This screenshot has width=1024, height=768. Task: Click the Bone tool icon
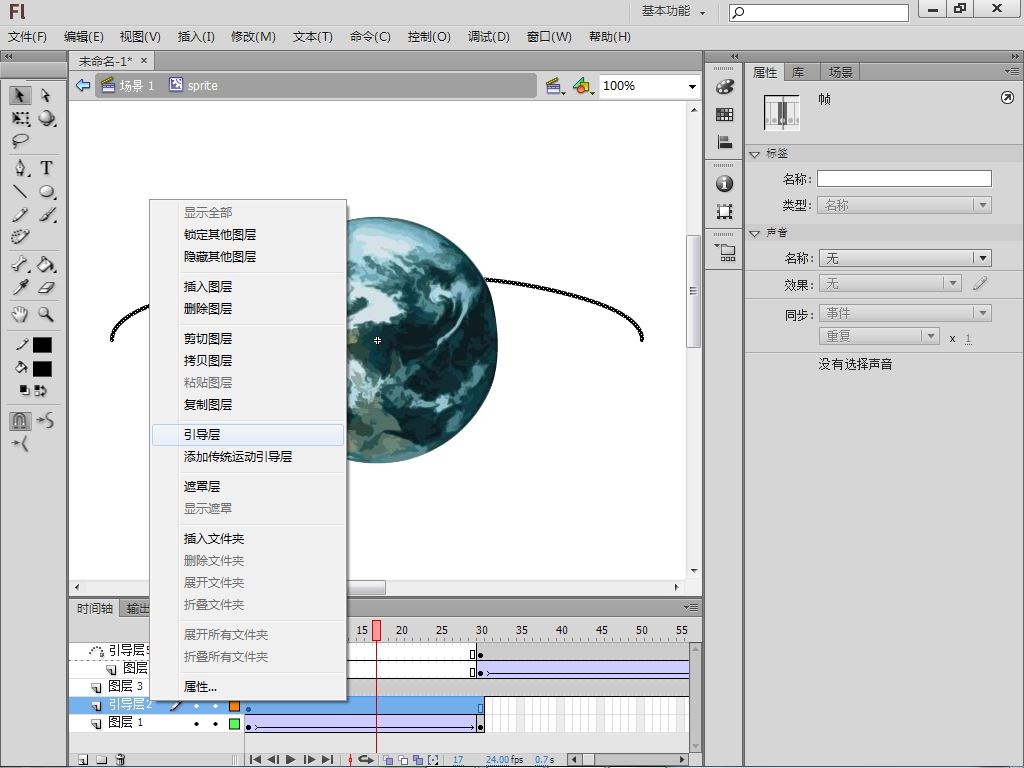point(20,265)
